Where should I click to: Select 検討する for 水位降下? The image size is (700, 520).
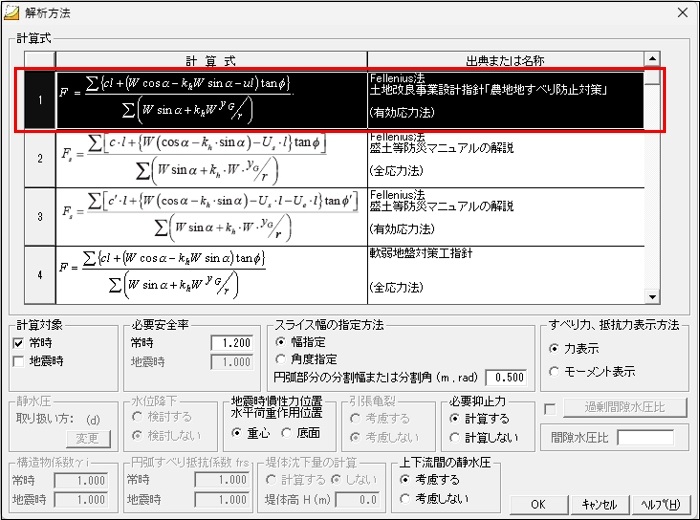click(x=137, y=417)
